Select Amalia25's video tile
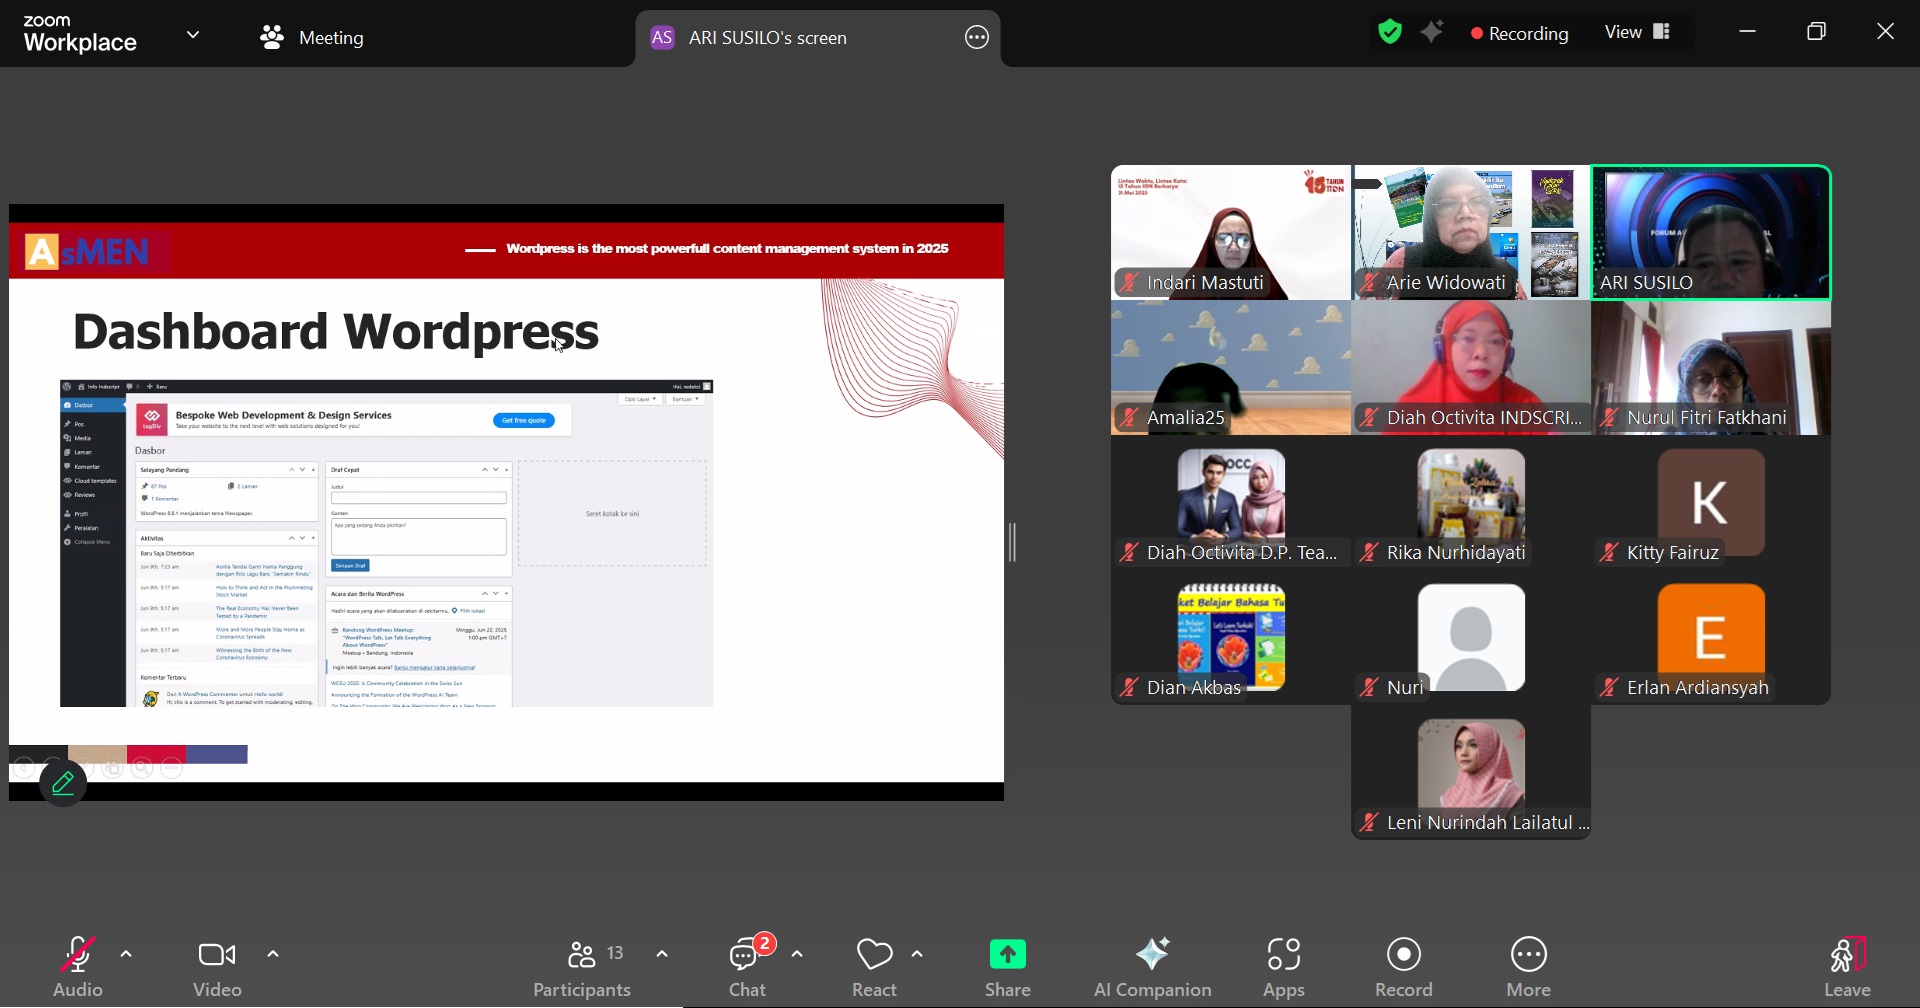 tap(1231, 368)
